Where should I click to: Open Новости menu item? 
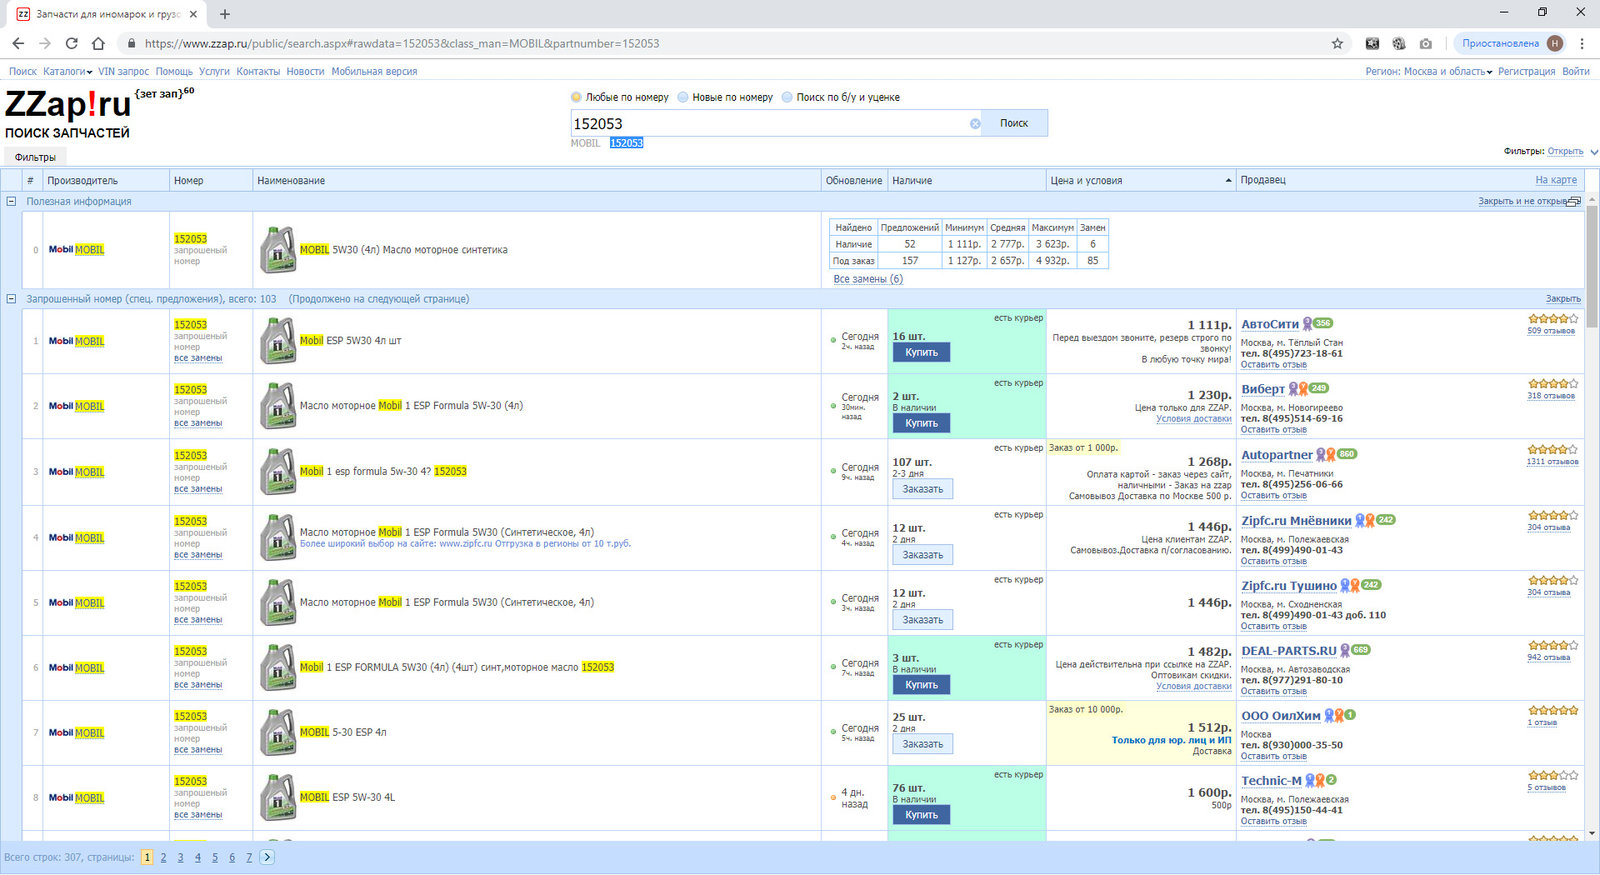click(305, 72)
